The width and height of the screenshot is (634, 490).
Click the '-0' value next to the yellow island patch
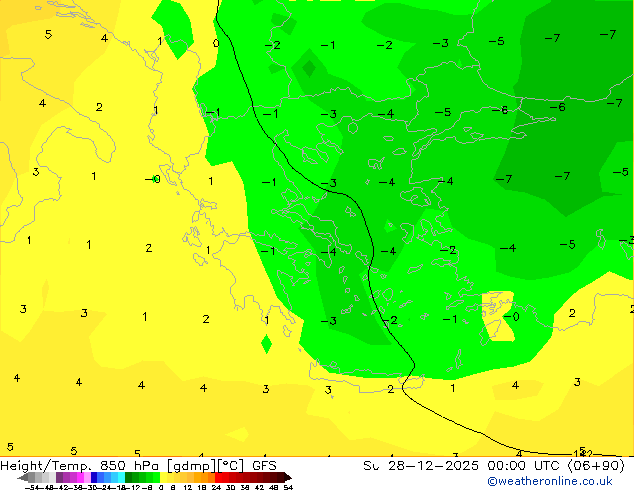point(511,316)
